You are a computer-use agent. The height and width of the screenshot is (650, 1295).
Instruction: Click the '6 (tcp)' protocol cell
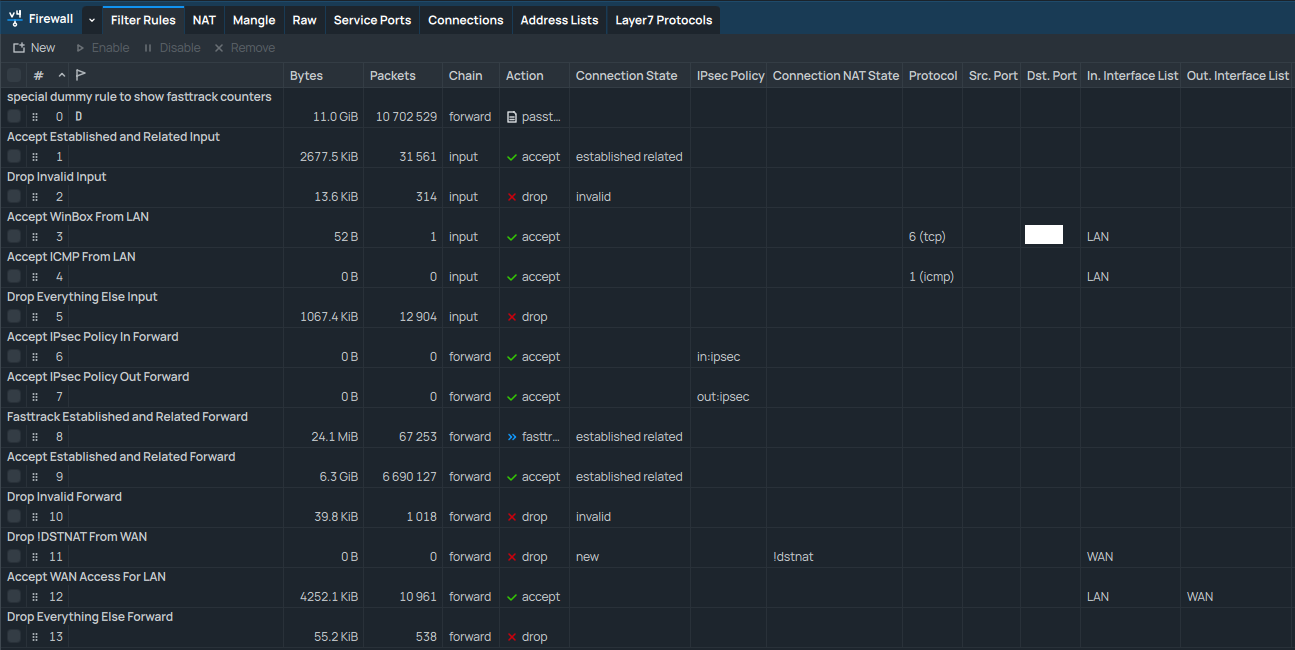pyautogui.click(x=927, y=237)
